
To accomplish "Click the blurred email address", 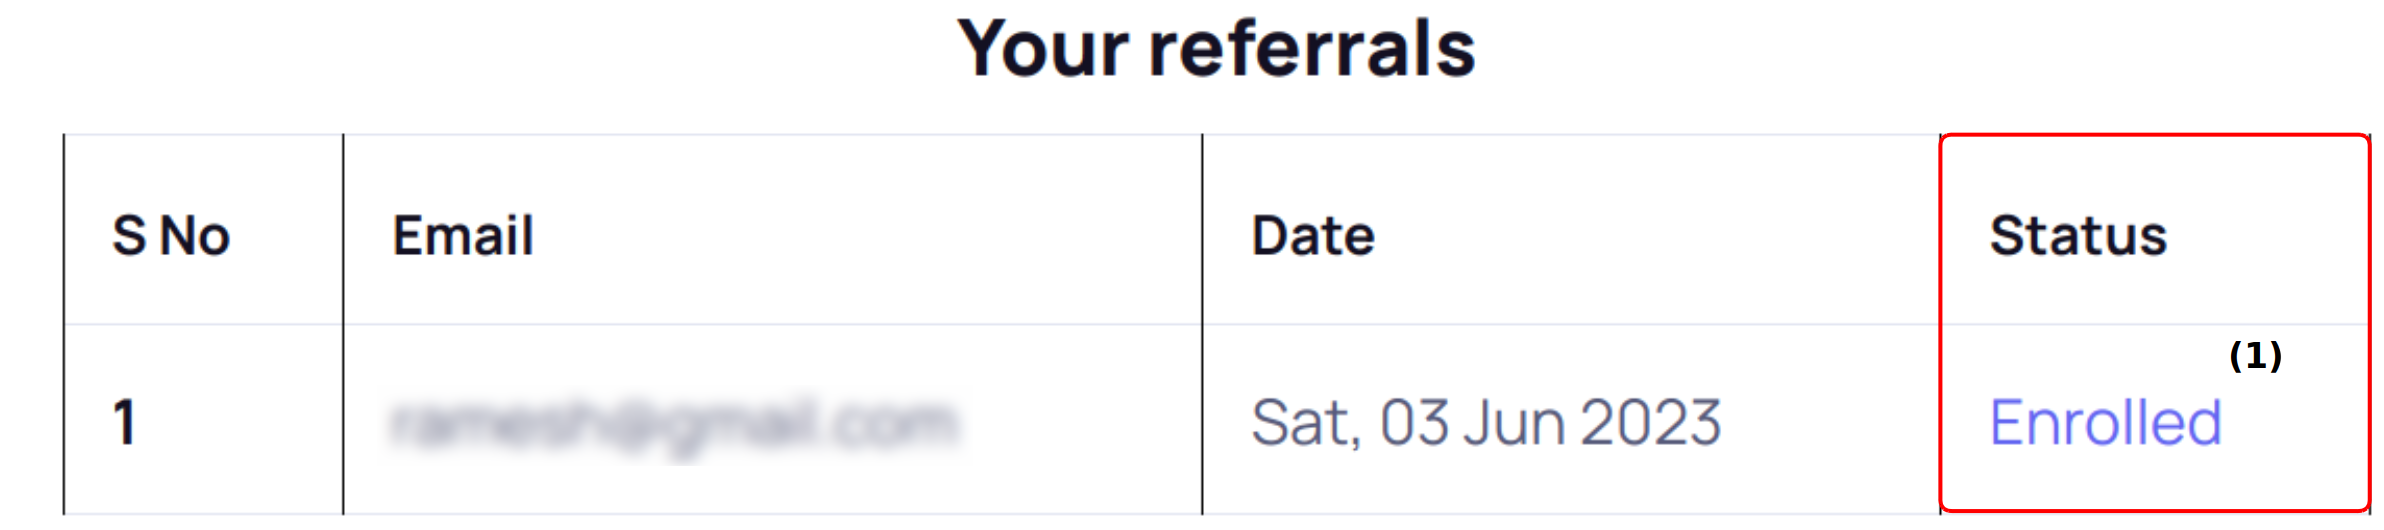I will pos(675,423).
